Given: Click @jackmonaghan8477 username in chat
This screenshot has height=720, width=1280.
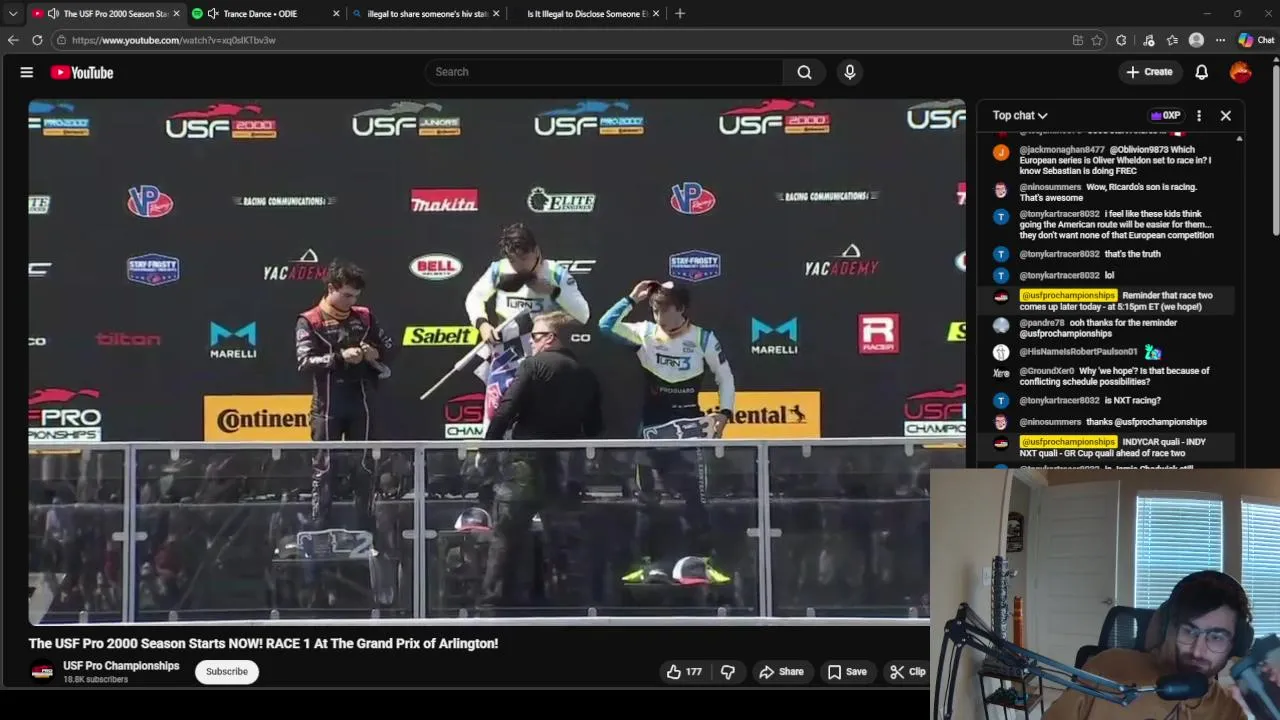Looking at the screenshot, I should click(1062, 150).
